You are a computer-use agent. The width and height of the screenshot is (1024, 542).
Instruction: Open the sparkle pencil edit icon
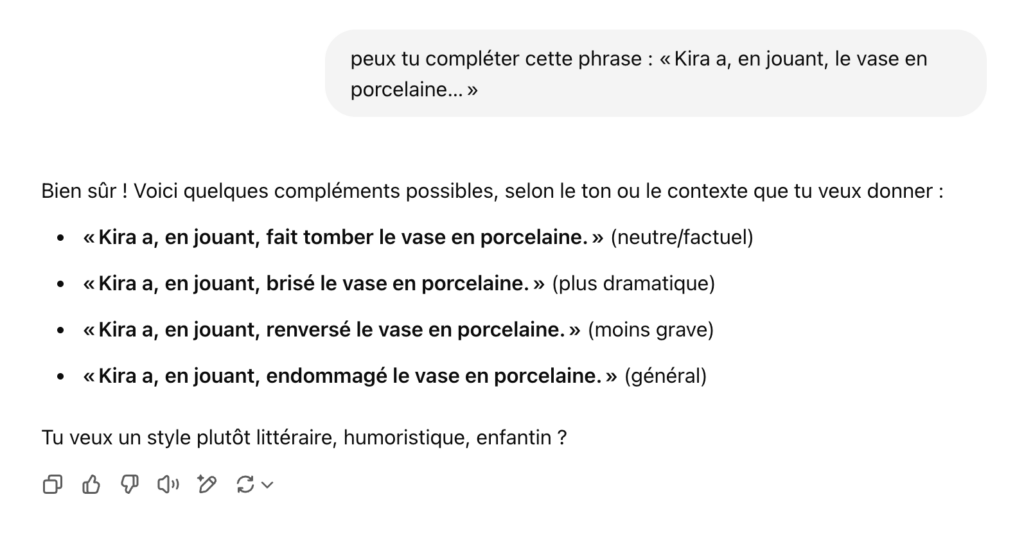click(x=207, y=485)
